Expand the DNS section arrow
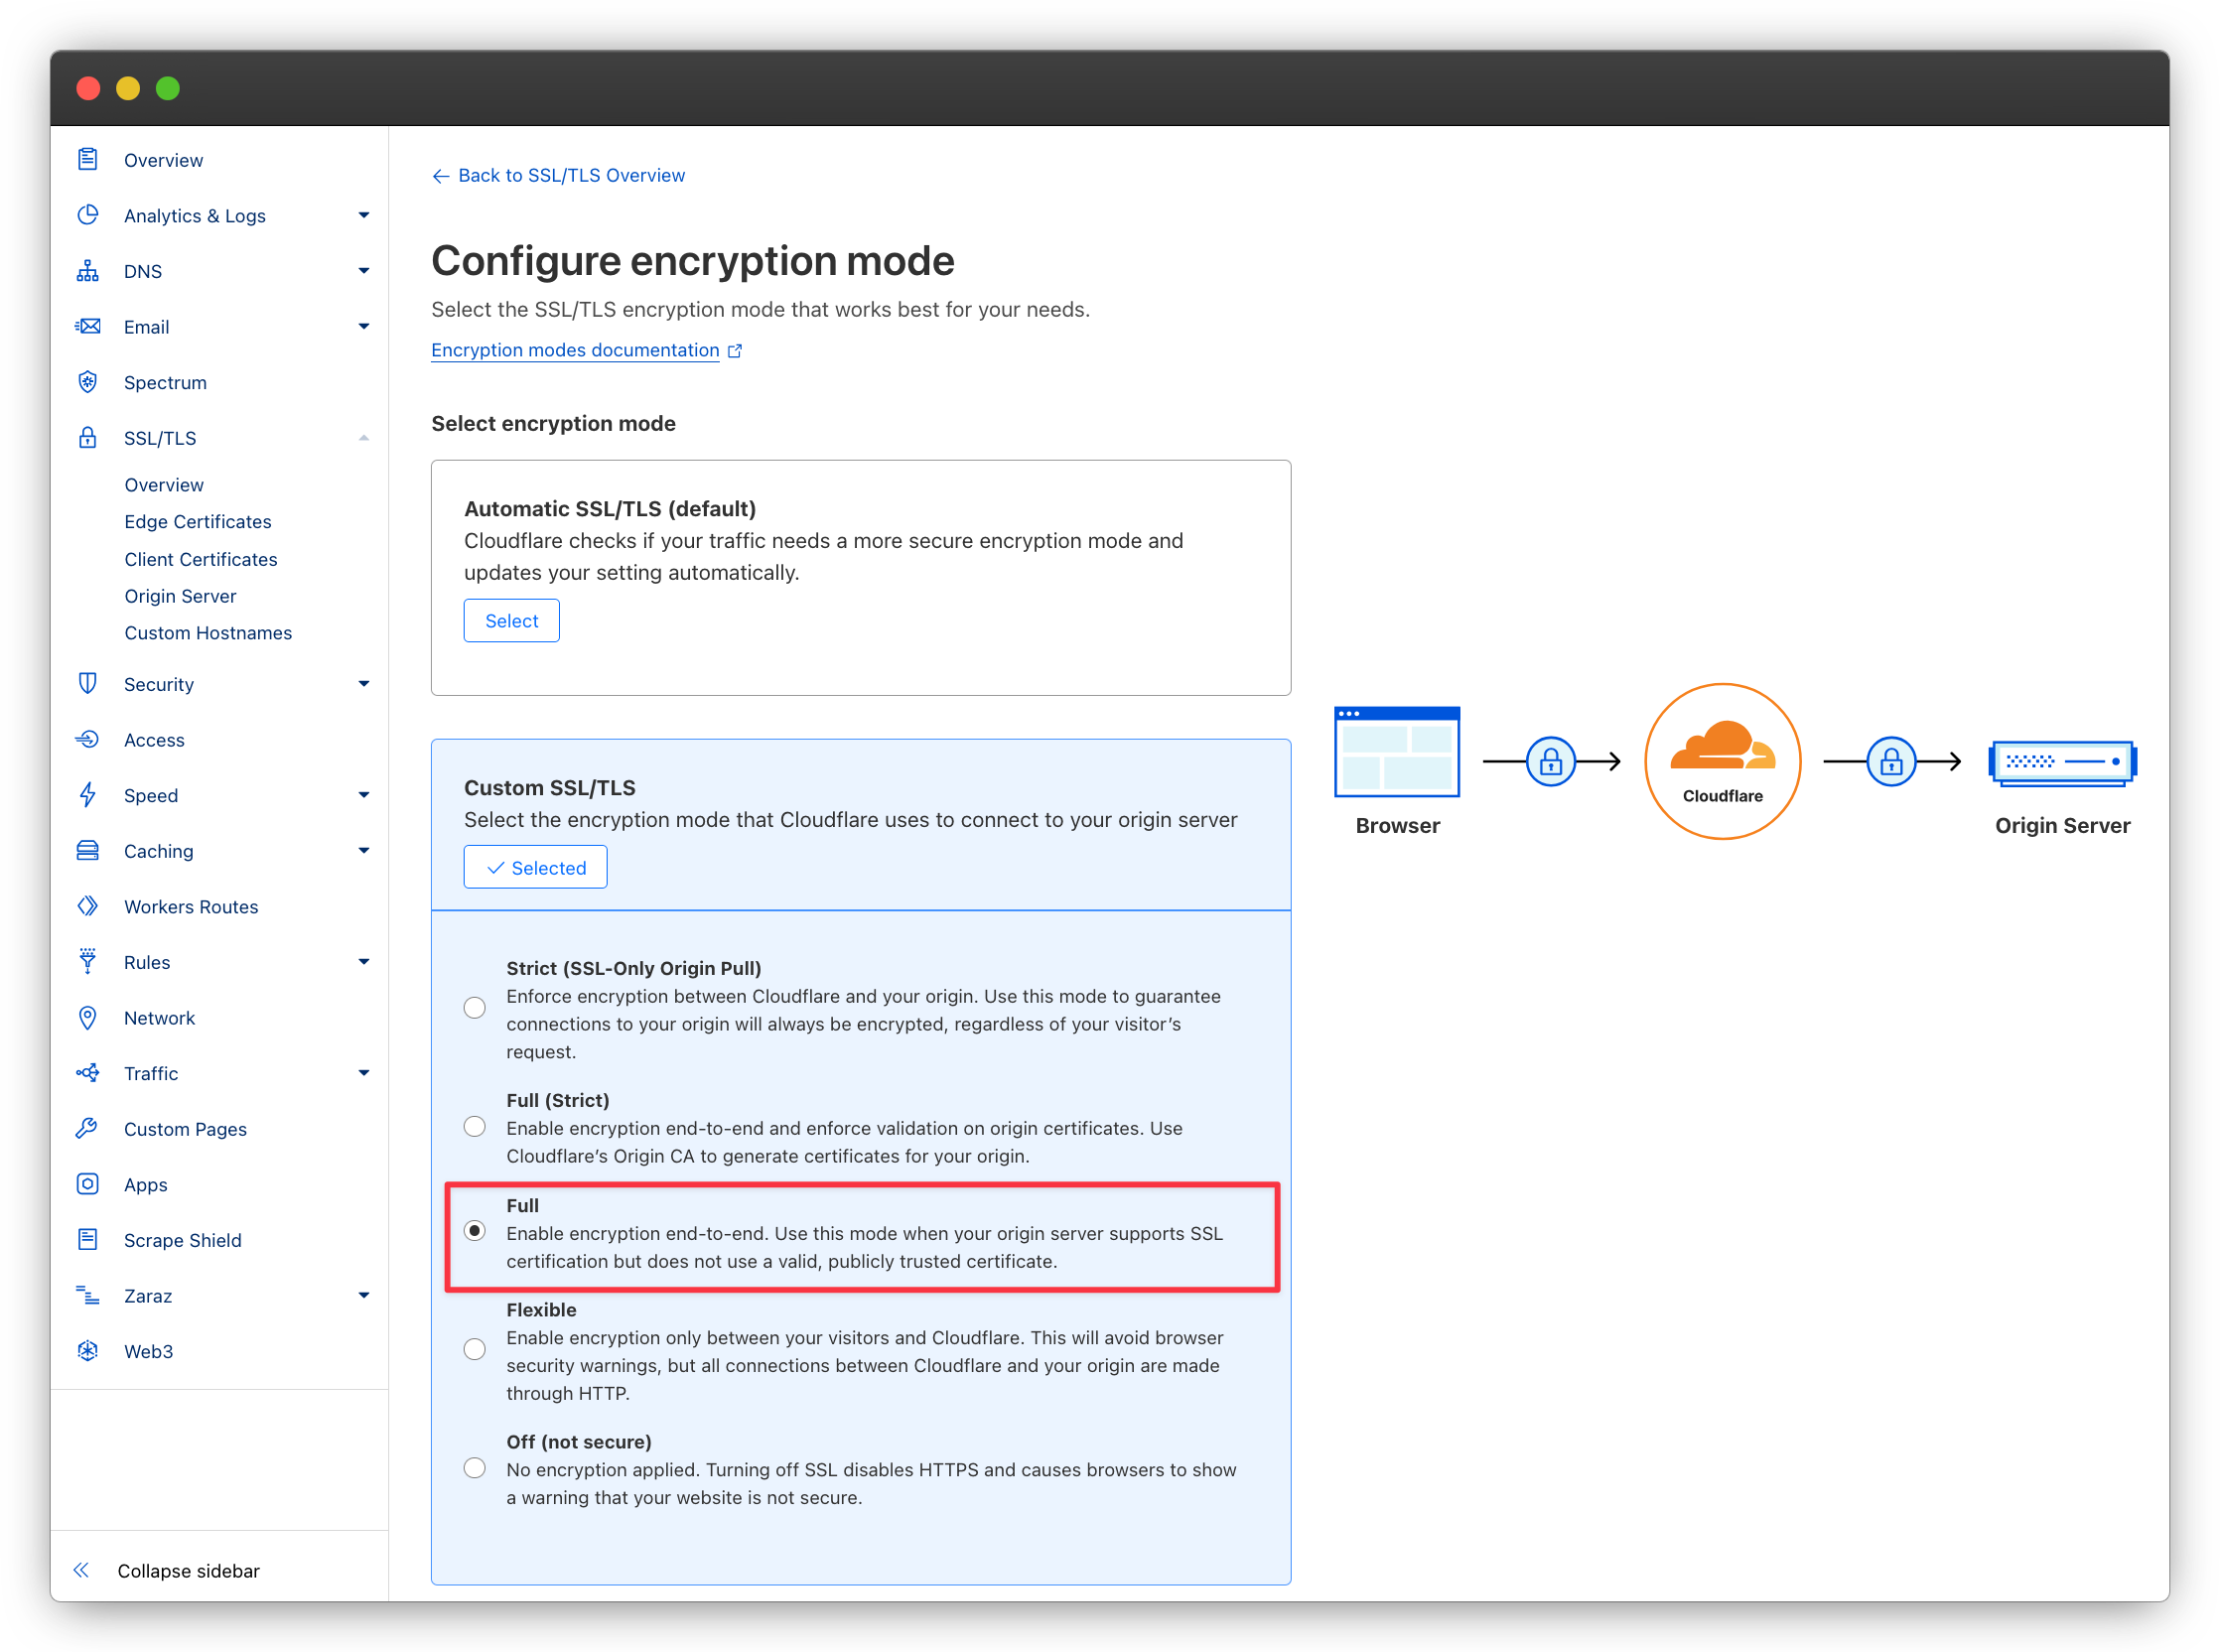 coord(364,271)
